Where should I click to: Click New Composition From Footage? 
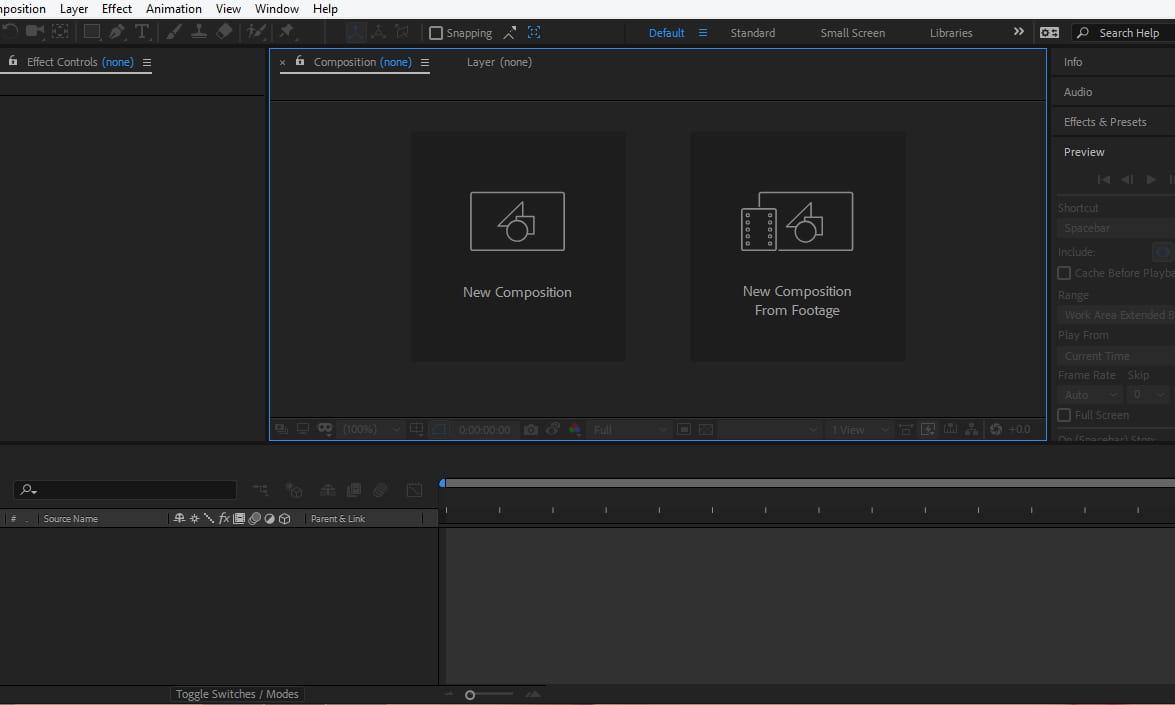(797, 246)
